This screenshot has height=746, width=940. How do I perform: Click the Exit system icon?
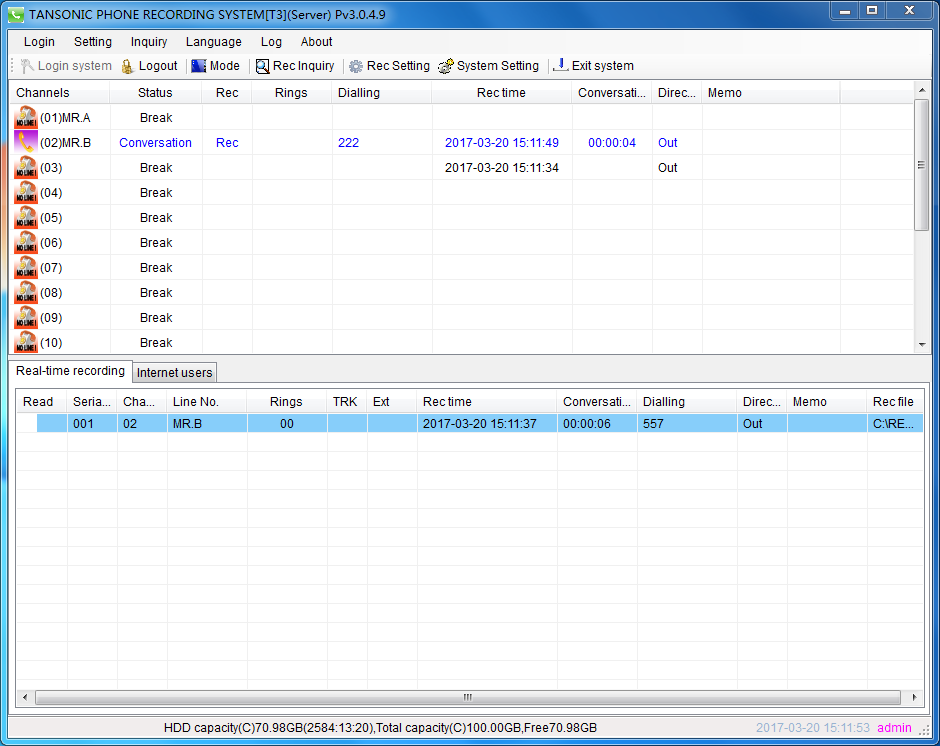coord(561,66)
